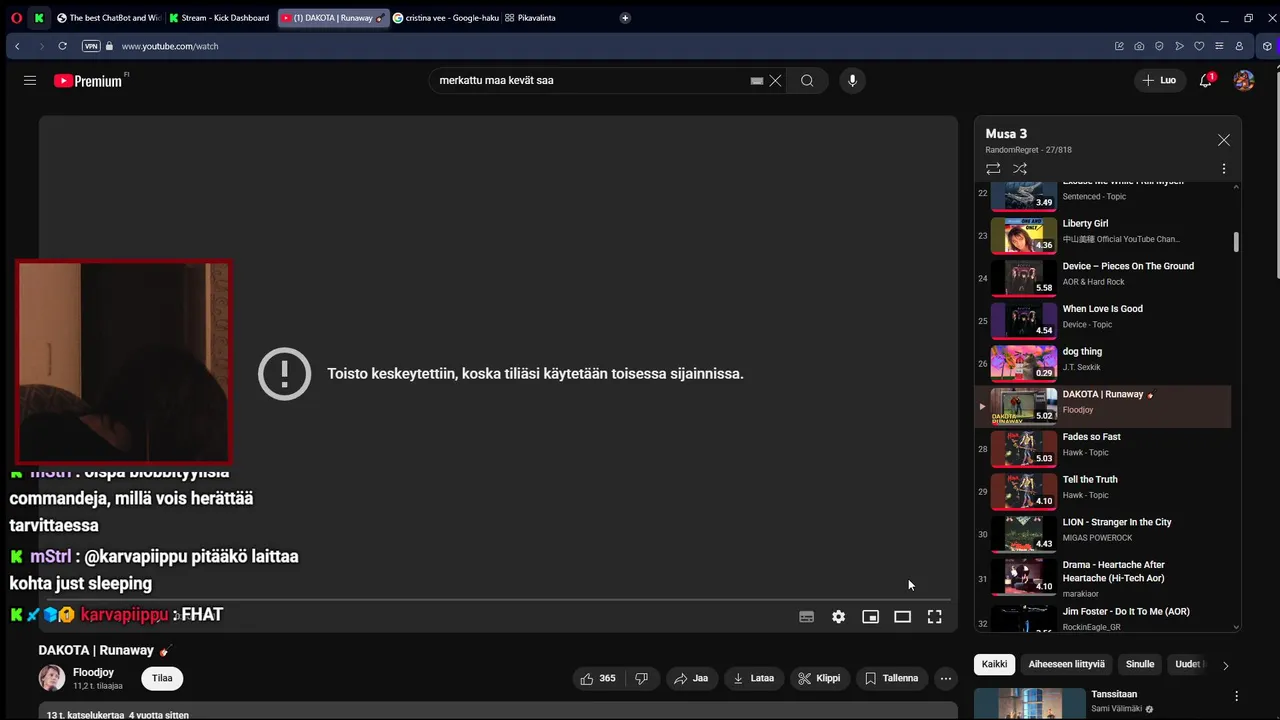
Task: Play Device – Pieces On The Ground
Action: pyautogui.click(x=1102, y=278)
